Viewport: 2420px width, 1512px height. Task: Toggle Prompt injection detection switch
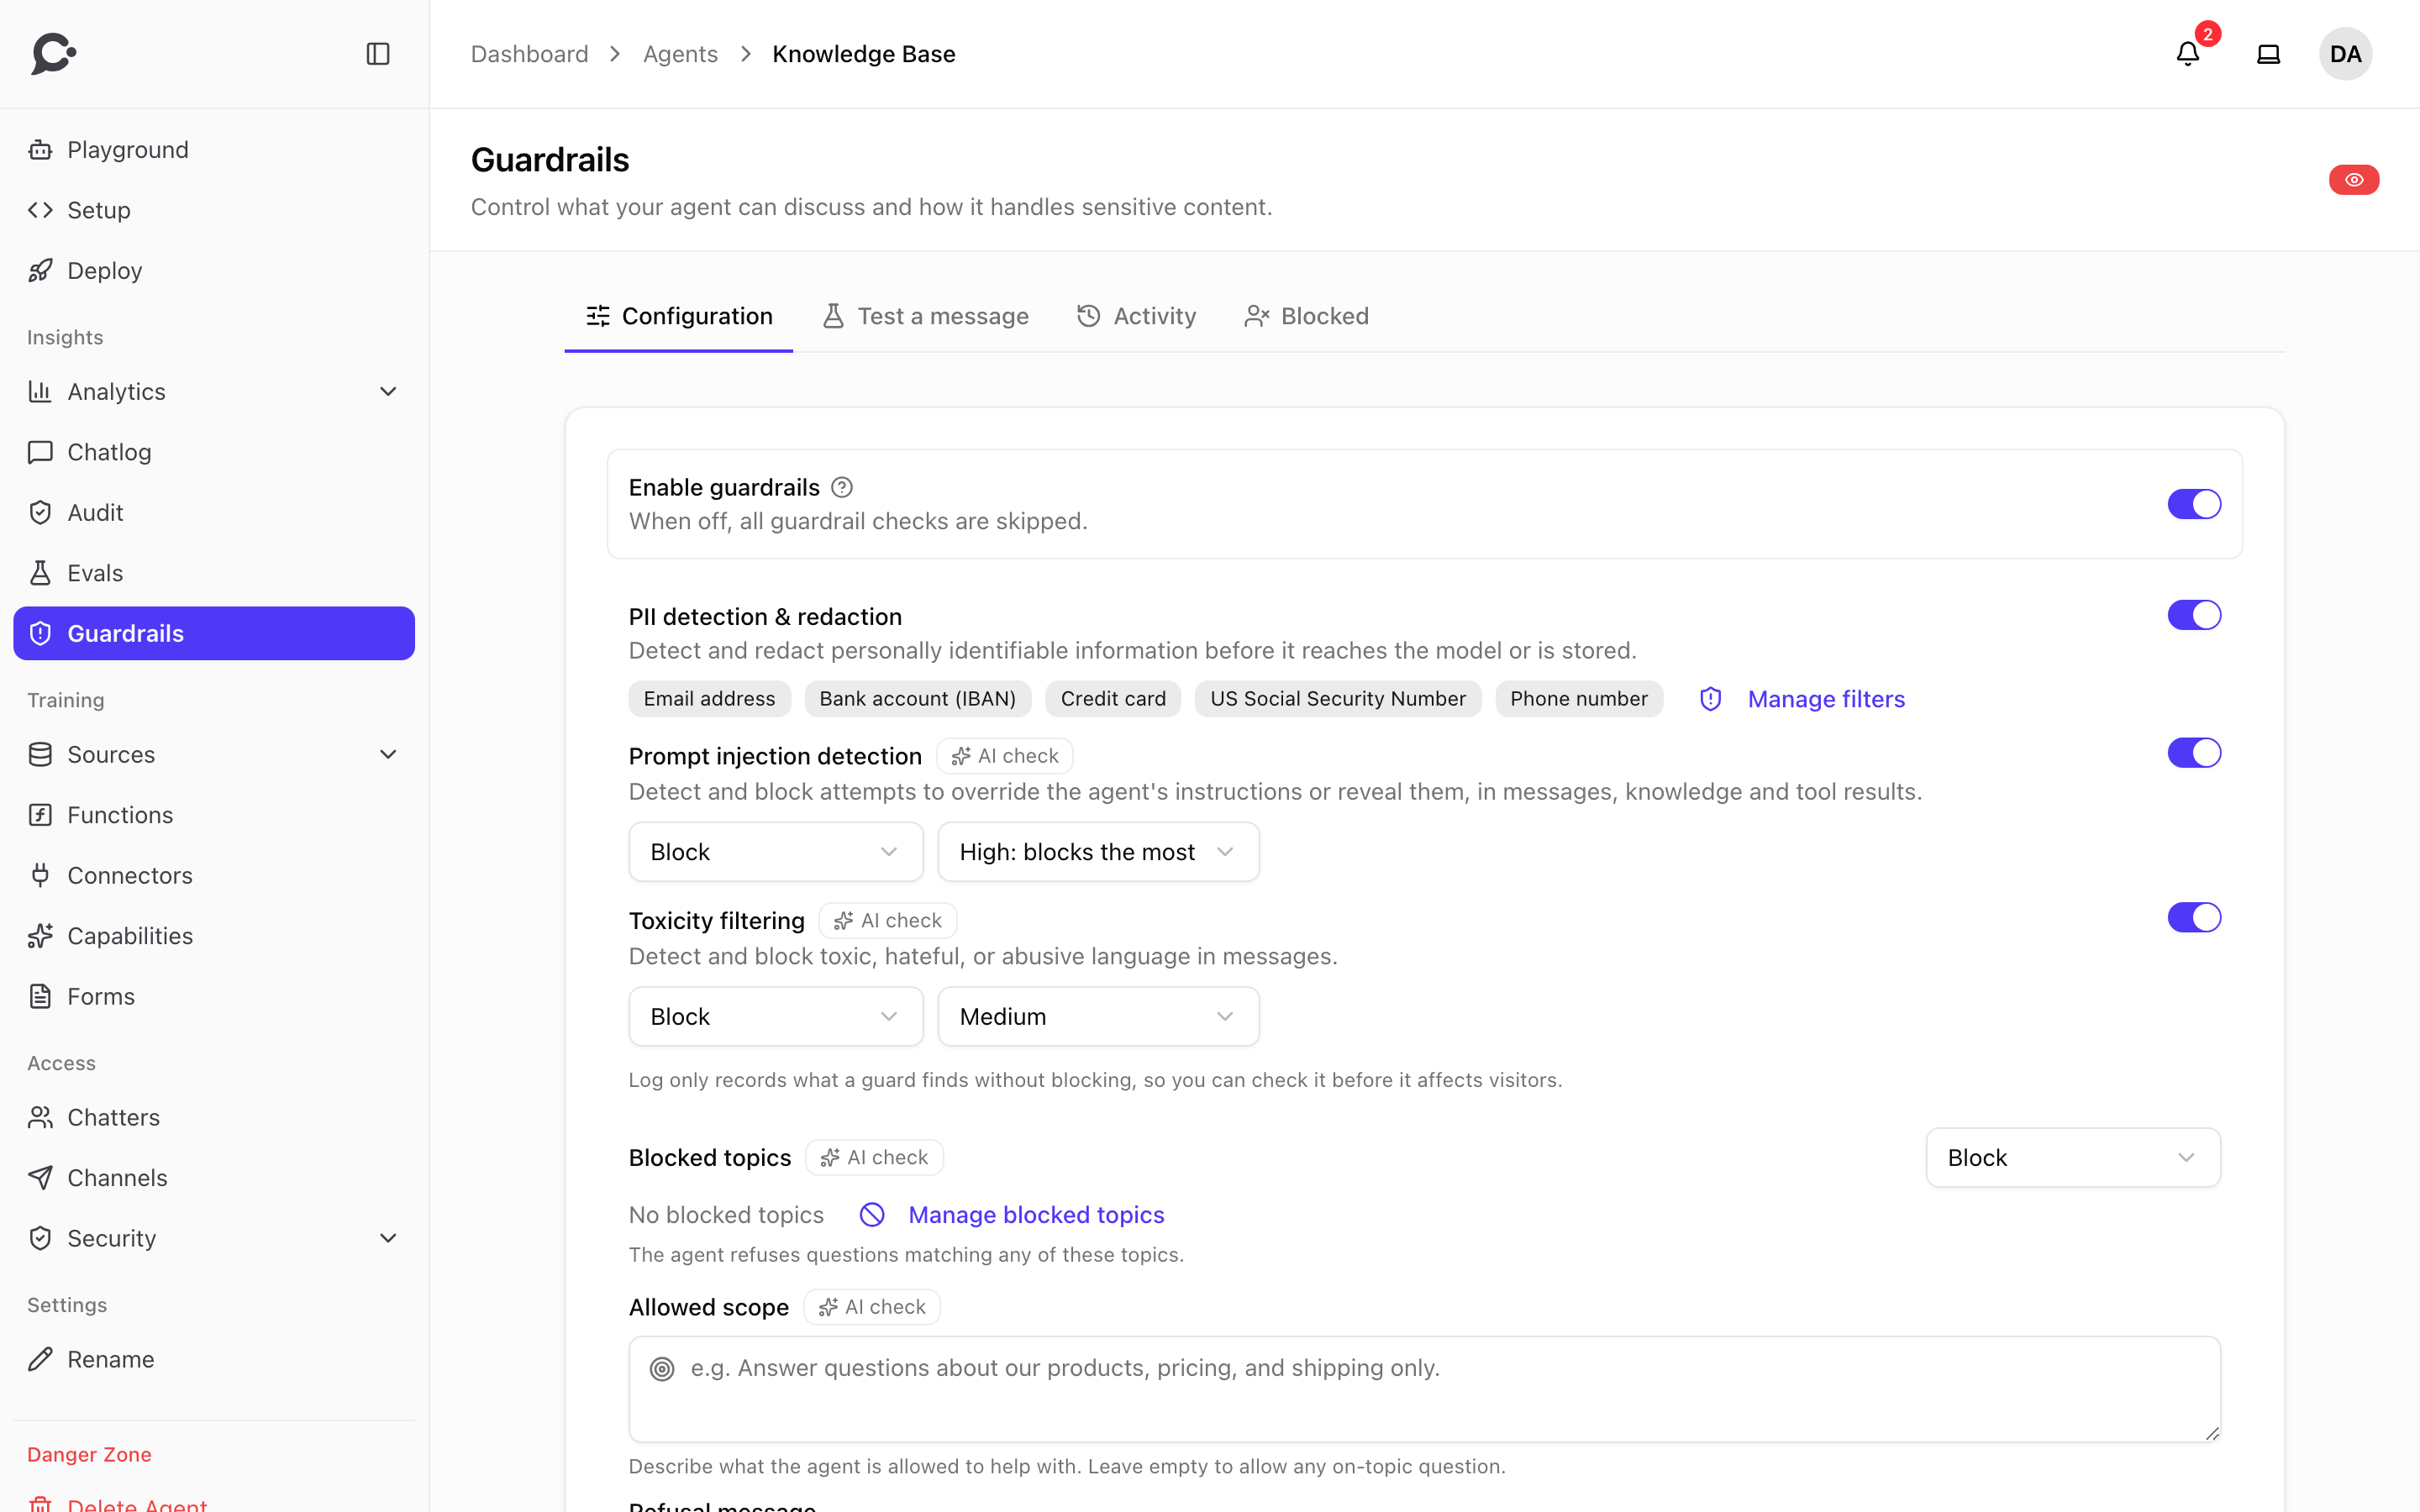(x=2194, y=753)
